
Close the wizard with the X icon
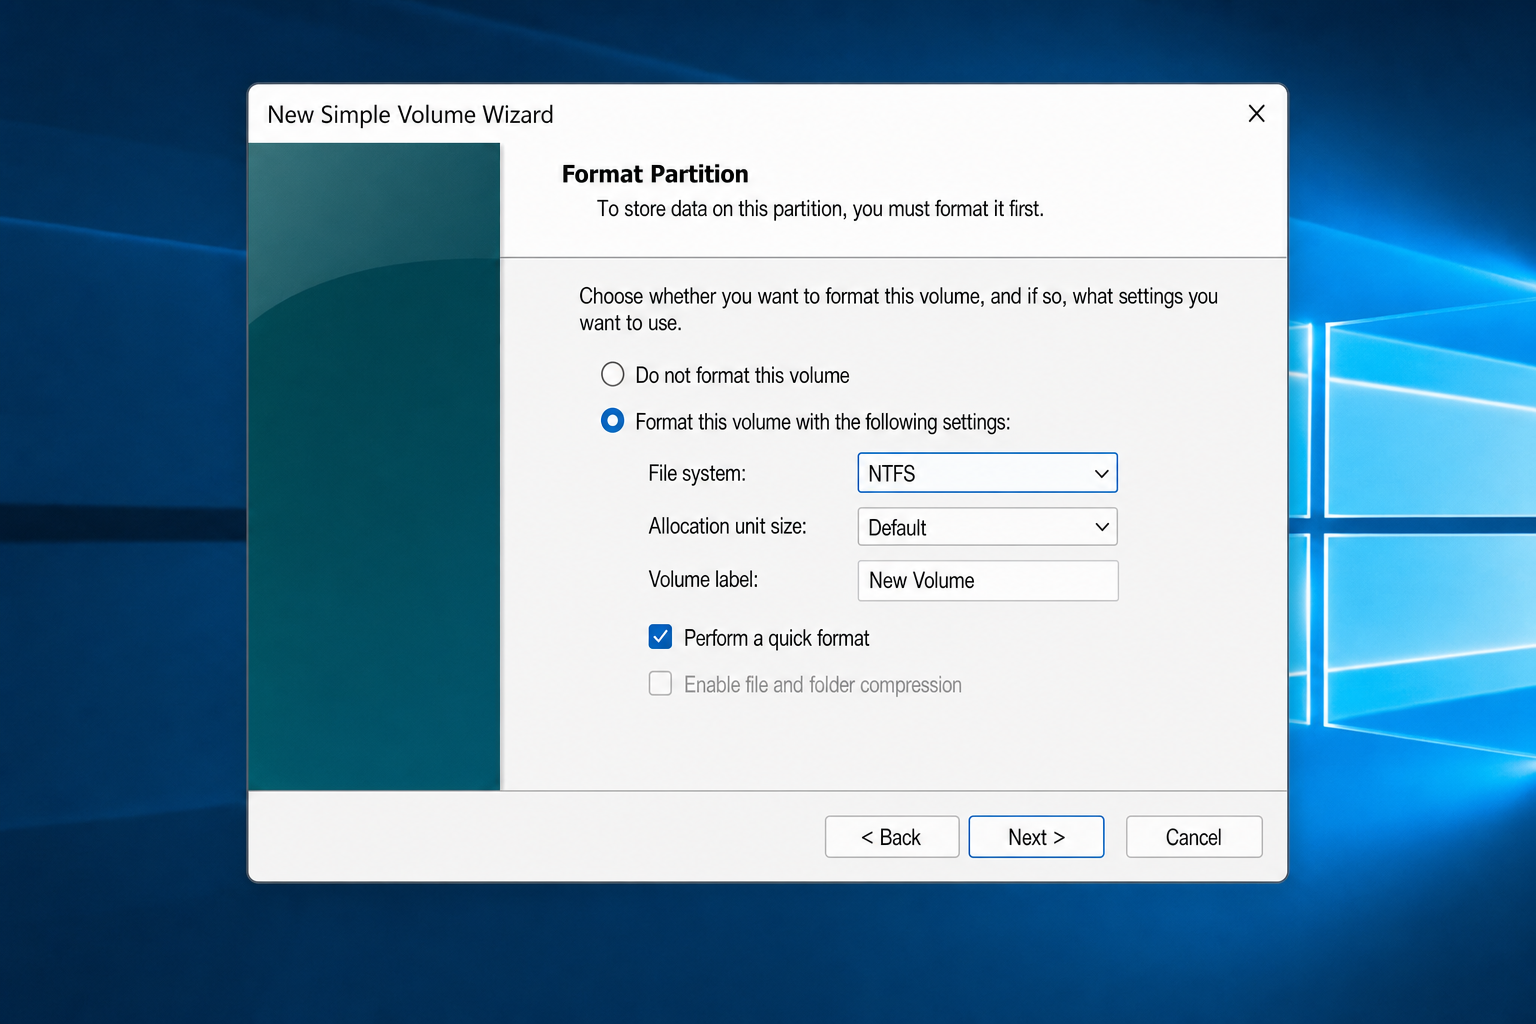pos(1257,114)
